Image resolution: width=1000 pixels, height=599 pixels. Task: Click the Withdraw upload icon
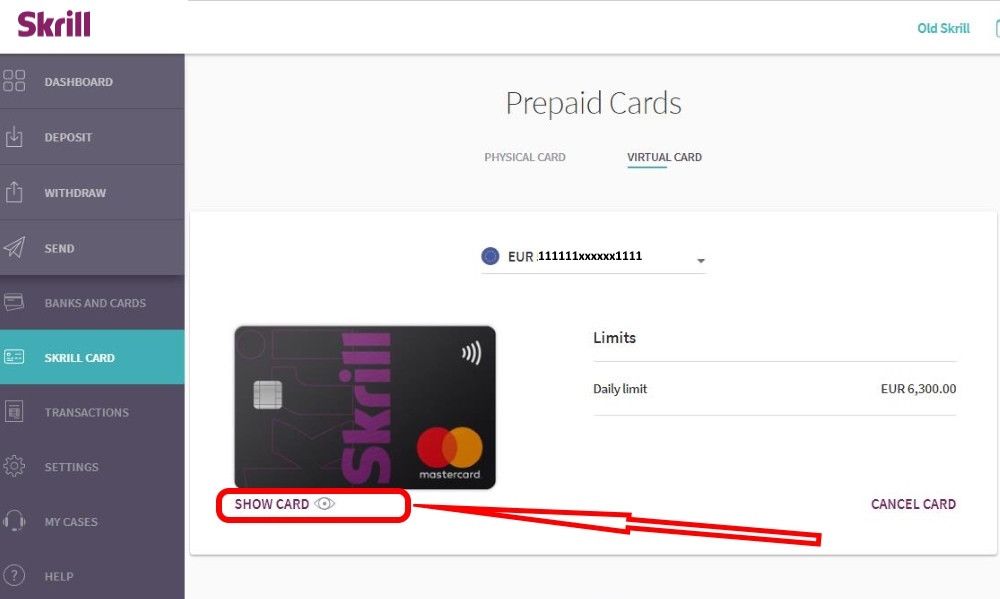14,192
